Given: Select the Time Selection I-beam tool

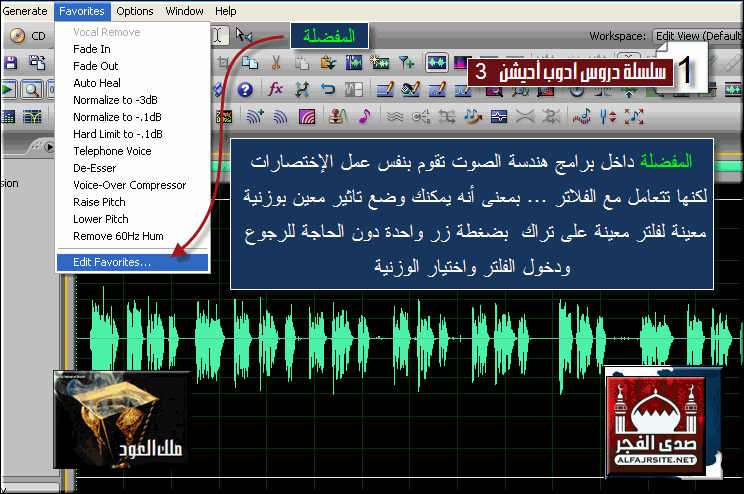Looking at the screenshot, I should (218, 35).
